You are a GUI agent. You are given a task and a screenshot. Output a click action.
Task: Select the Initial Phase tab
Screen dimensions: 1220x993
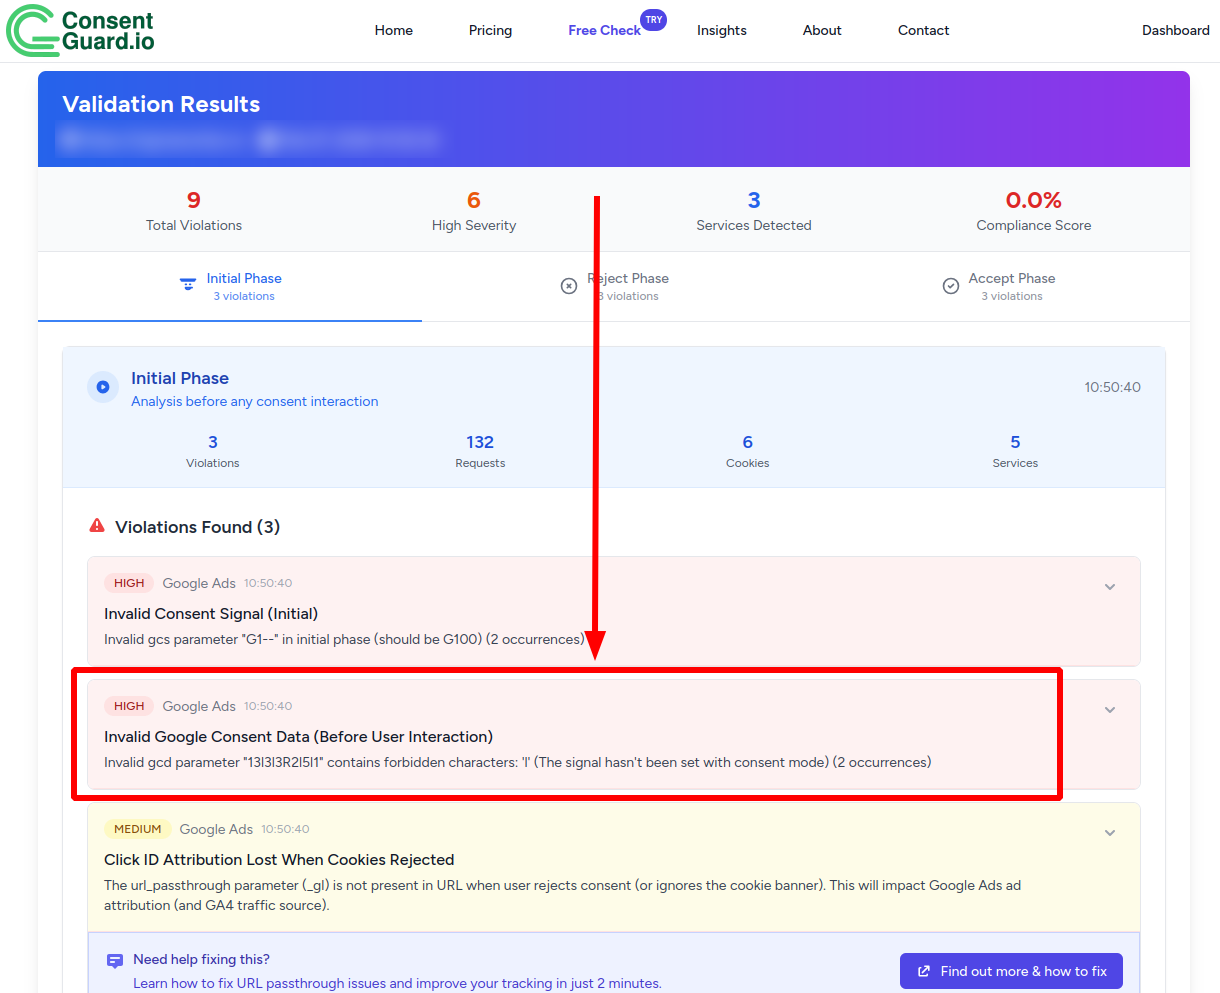pos(243,286)
